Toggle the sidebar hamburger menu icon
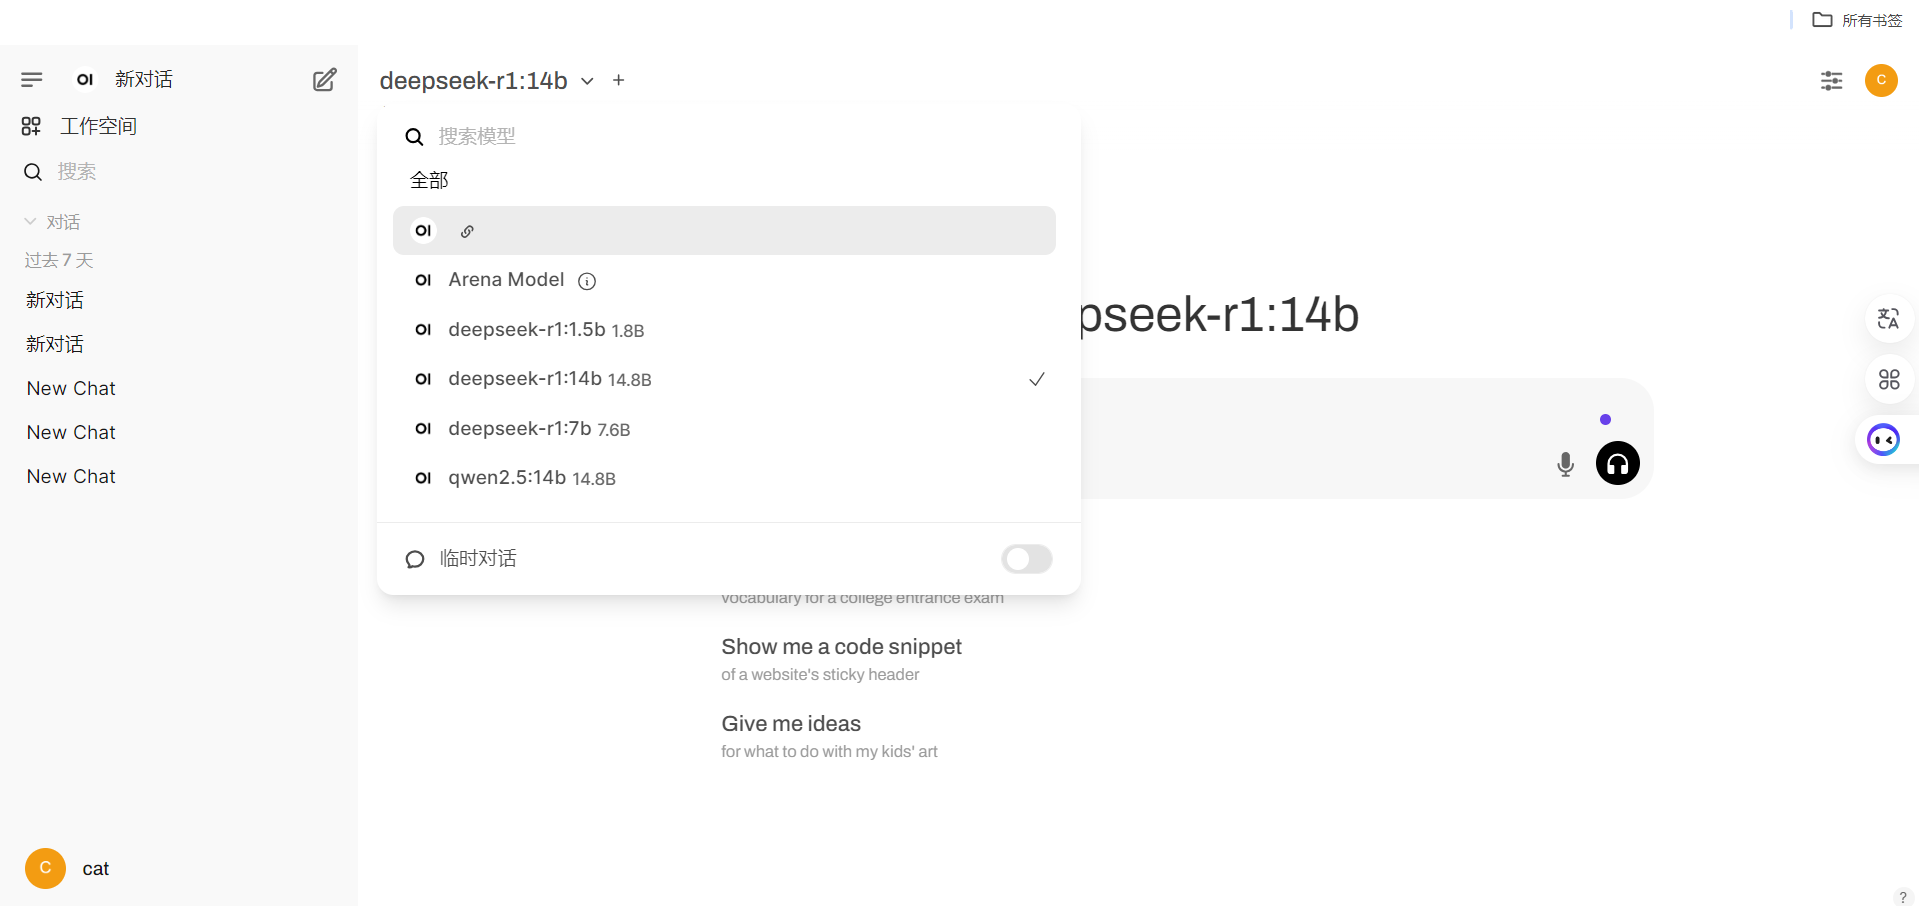The image size is (1919, 906). 32,80
